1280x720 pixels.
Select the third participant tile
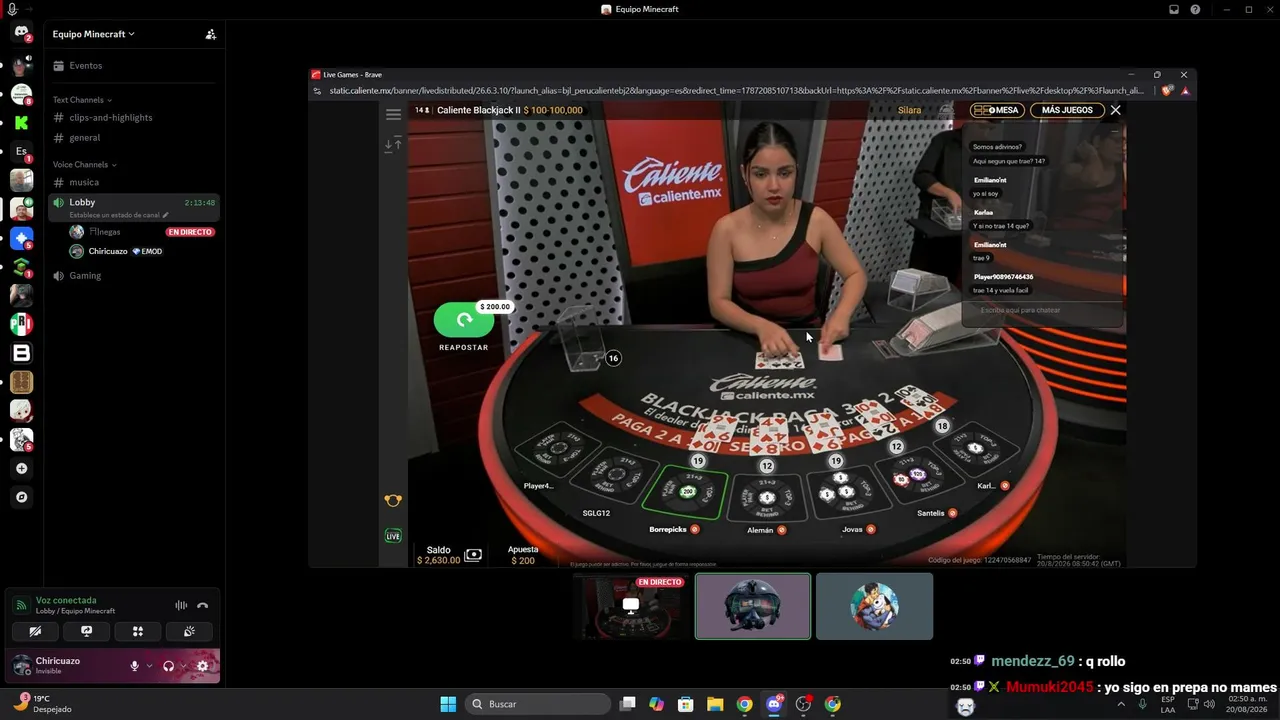click(x=875, y=606)
